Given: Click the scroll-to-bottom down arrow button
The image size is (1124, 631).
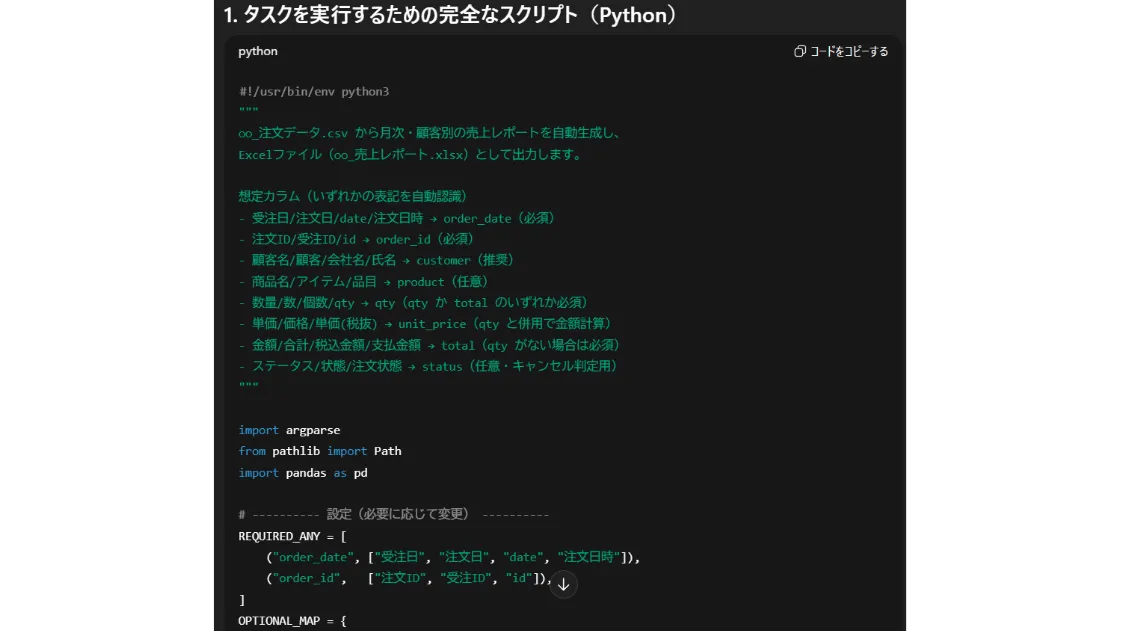Looking at the screenshot, I should [563, 584].
